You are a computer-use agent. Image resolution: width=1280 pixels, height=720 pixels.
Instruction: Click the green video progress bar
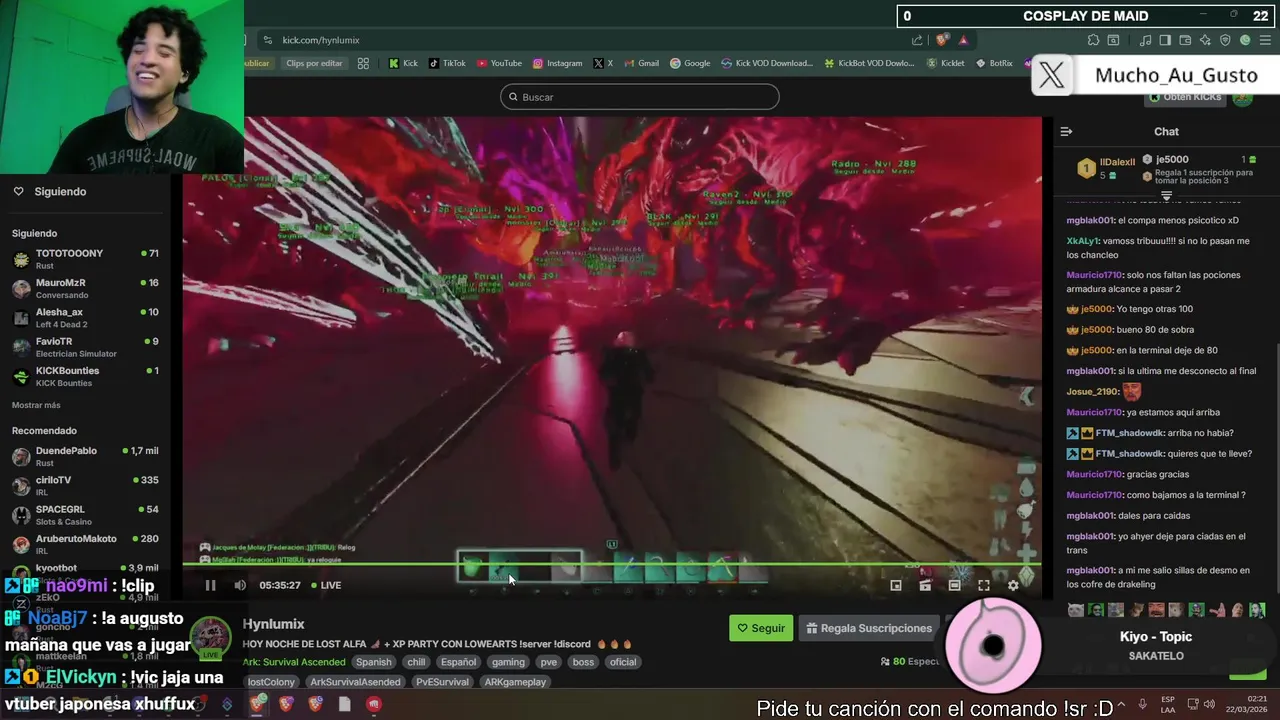coord(612,565)
